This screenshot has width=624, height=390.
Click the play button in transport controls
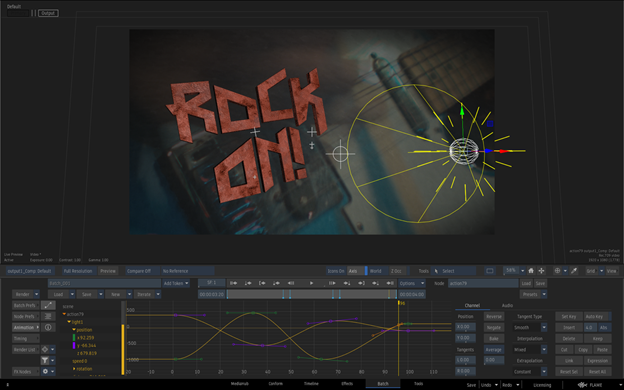[312, 283]
